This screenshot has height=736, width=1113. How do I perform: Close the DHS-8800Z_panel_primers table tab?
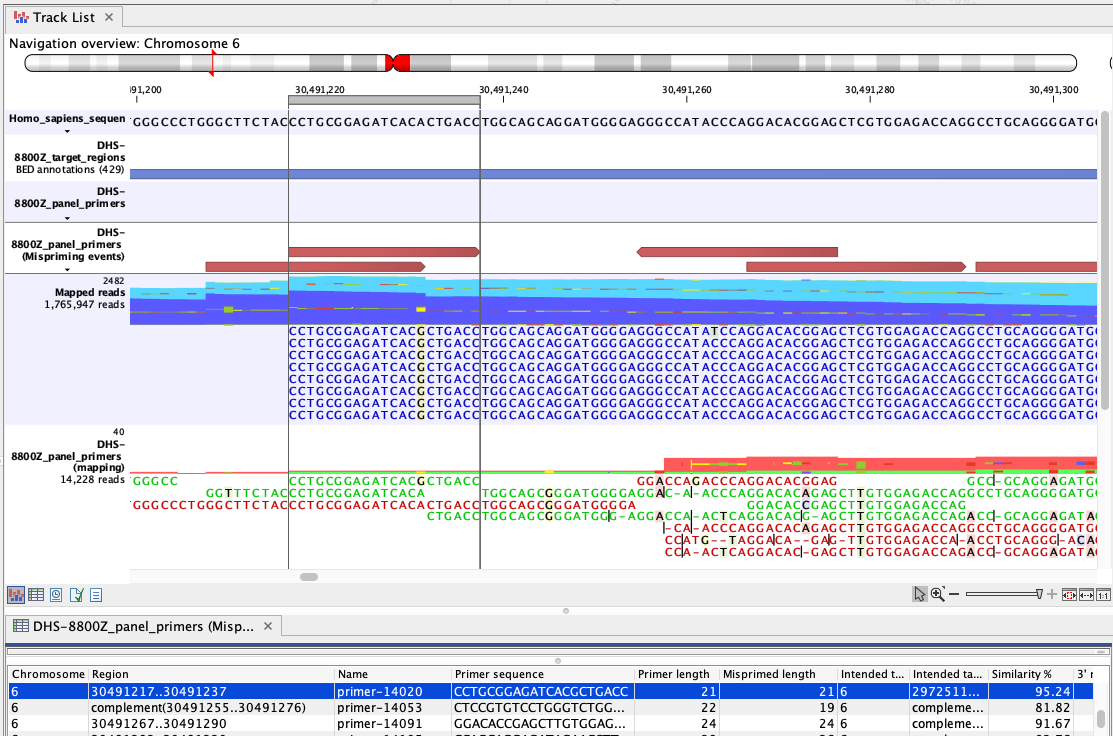click(x=267, y=626)
